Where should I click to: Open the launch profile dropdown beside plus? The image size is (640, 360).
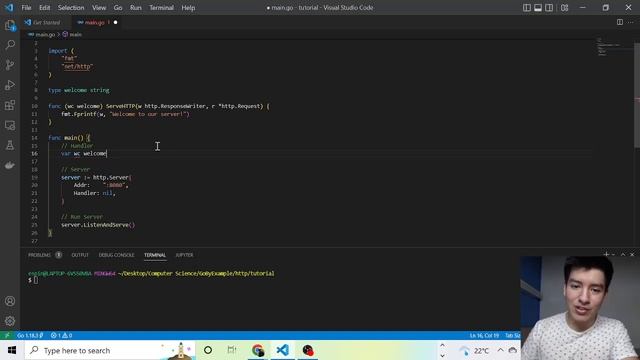[x=613, y=255]
